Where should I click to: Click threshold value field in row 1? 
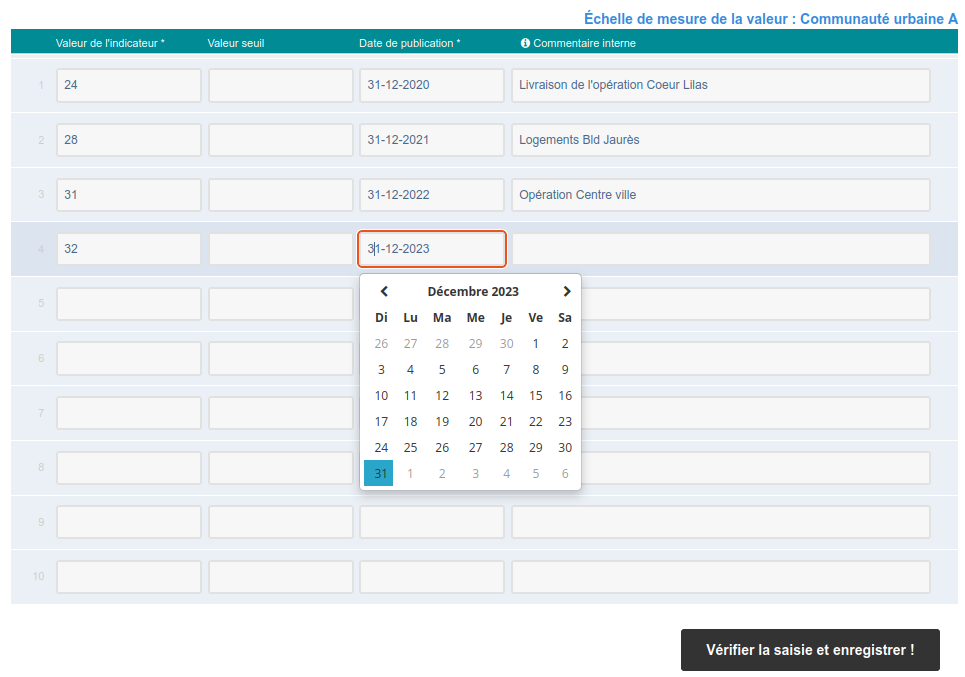coord(281,85)
